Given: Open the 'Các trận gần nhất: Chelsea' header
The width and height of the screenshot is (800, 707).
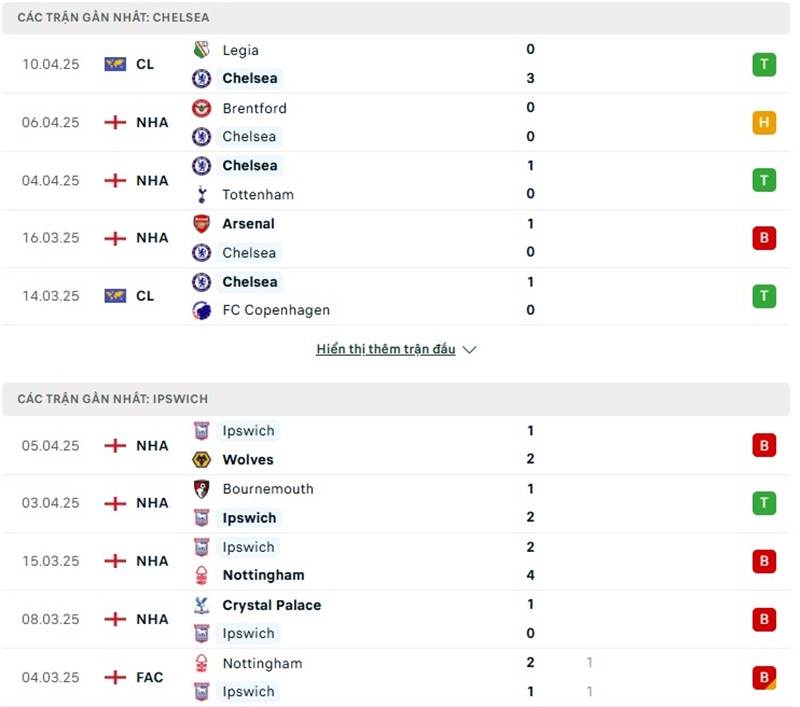Looking at the screenshot, I should pyautogui.click(x=113, y=18).
